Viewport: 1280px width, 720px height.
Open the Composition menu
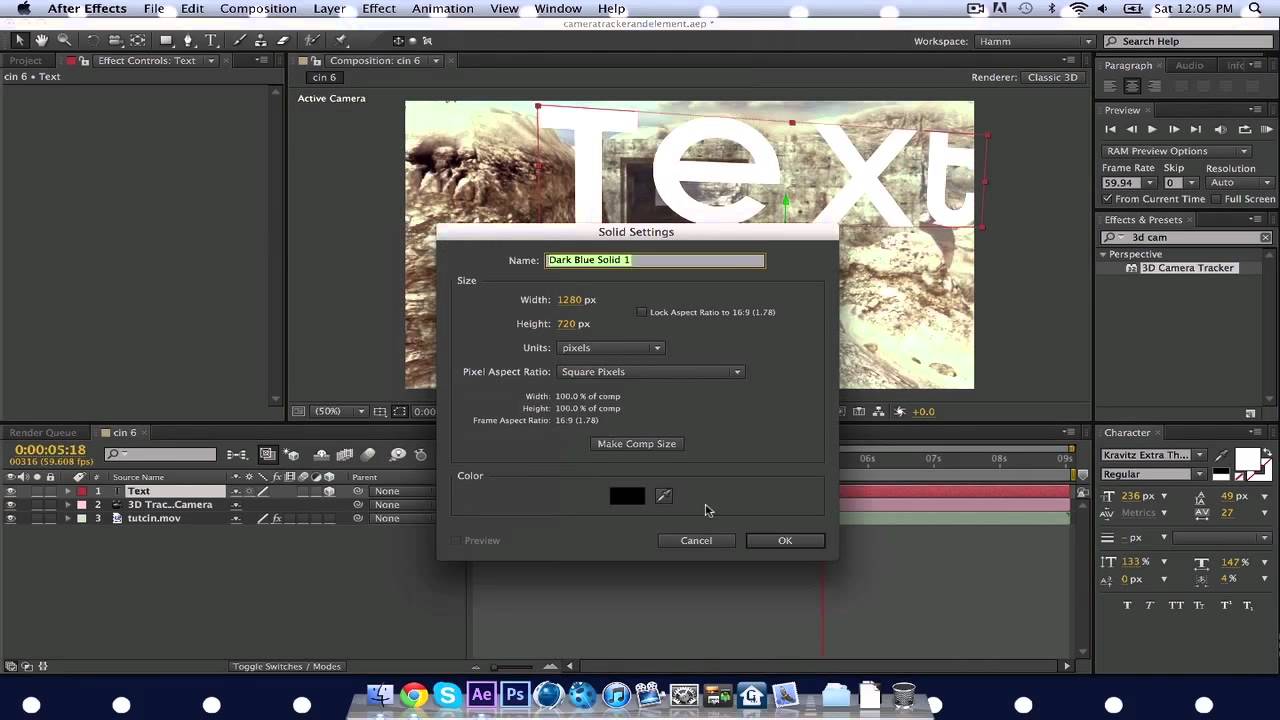pyautogui.click(x=258, y=9)
